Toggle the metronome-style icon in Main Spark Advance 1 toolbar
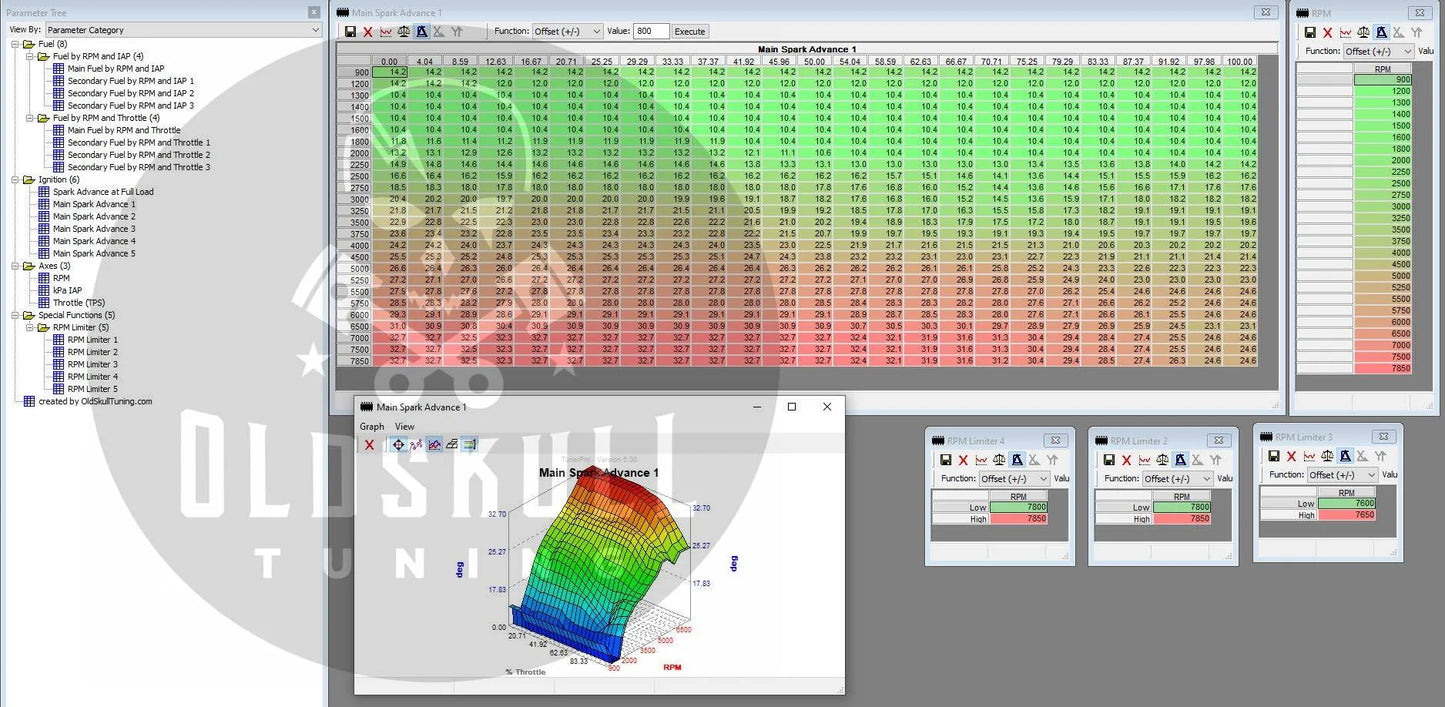Screen dimensions: 1445x707 click(422, 32)
